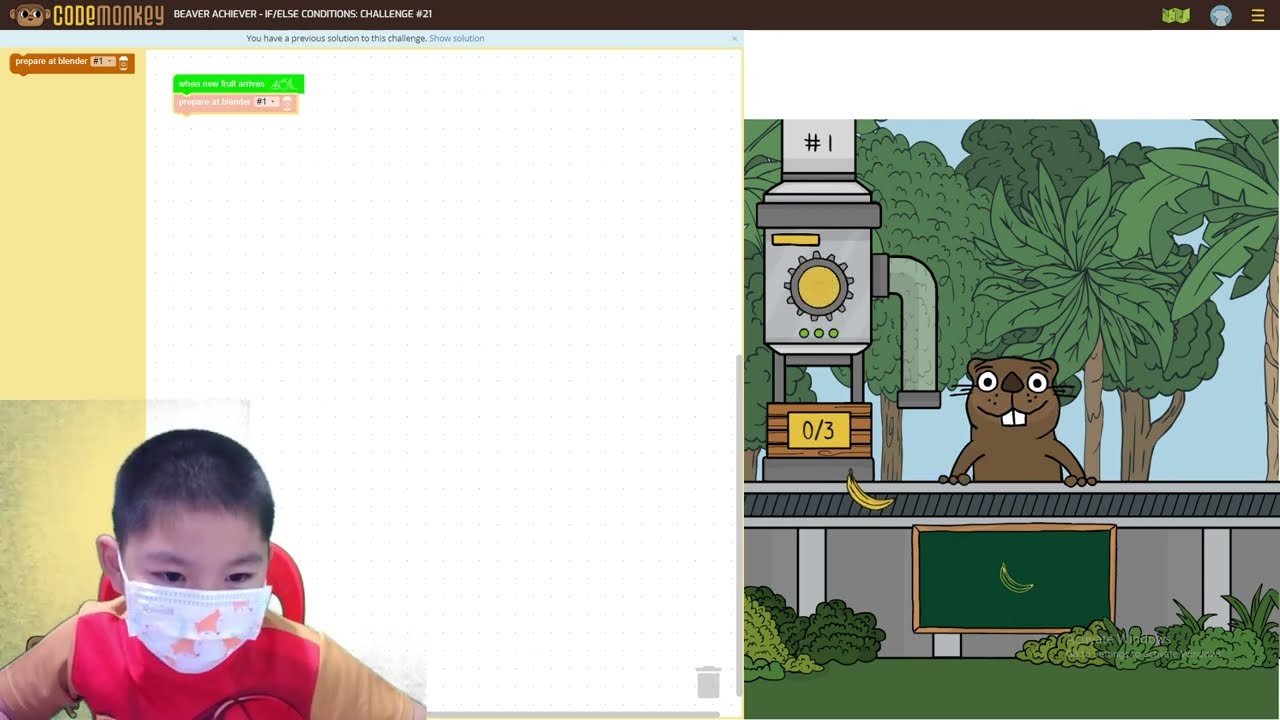Click the Show solution link
Screen dimensions: 1280x720
[x=456, y=38]
